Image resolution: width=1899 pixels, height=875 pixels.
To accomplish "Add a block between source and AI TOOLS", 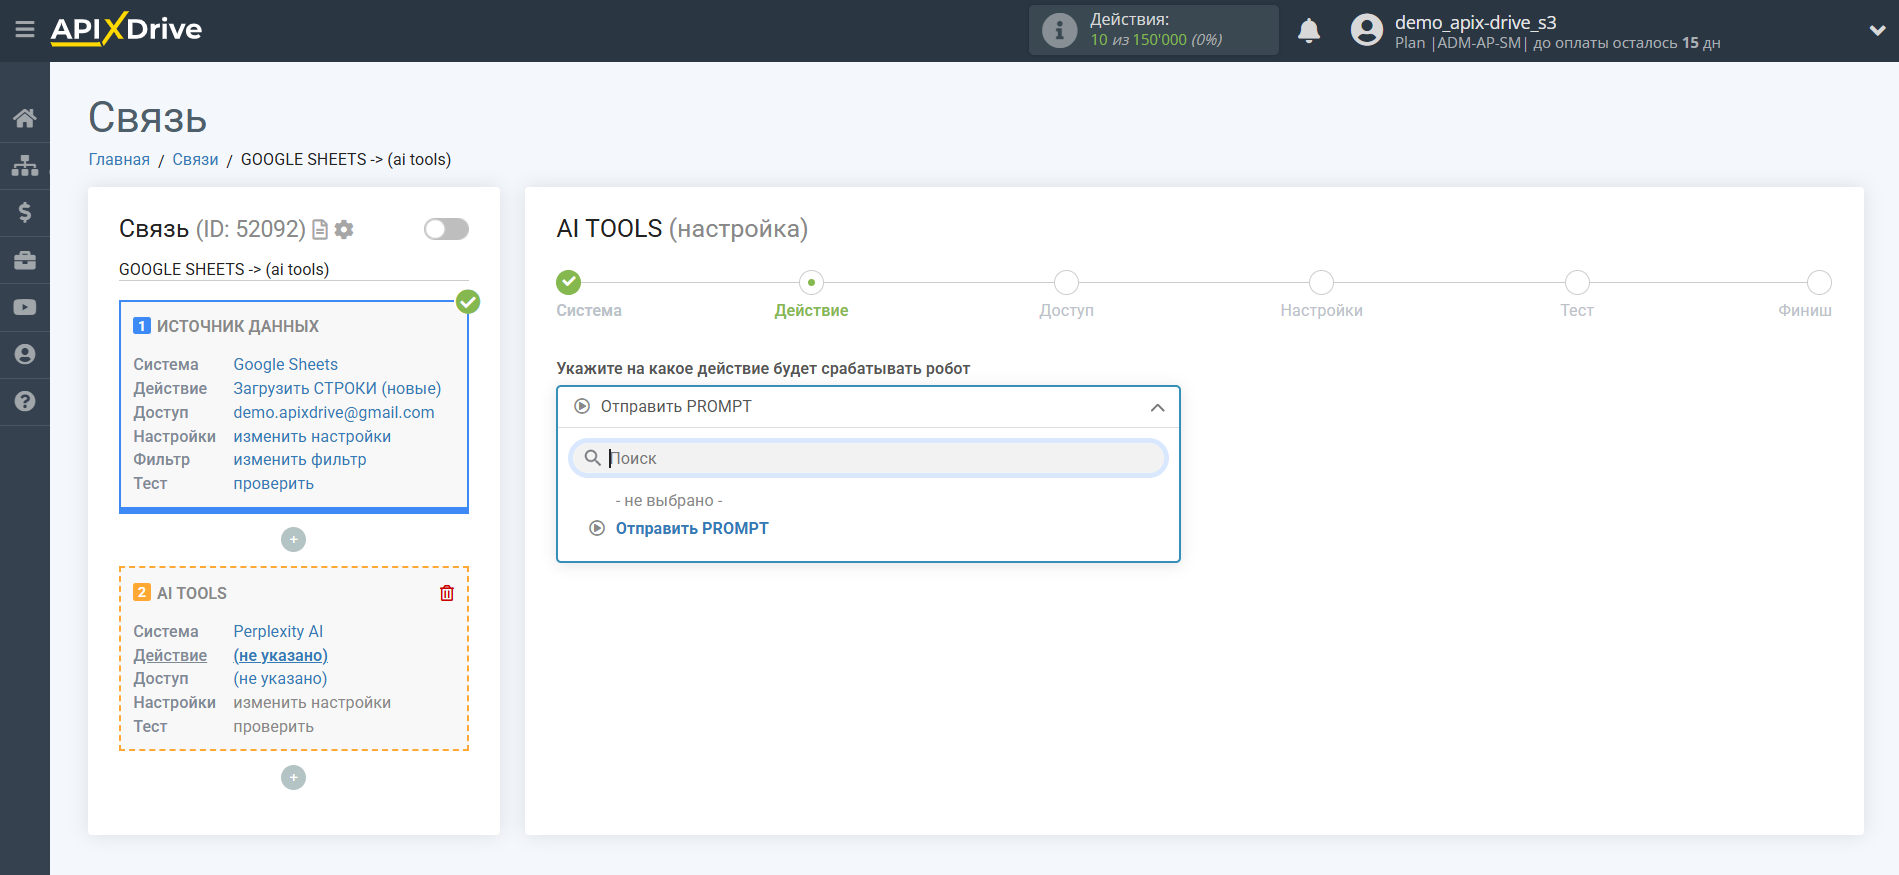I will click(293, 539).
